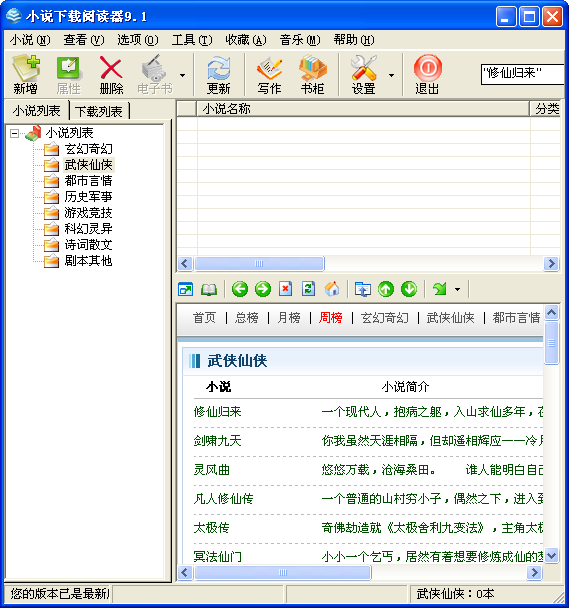Click the 新增 add novel icon
Screen dimensions: 569x608
(x=26, y=74)
